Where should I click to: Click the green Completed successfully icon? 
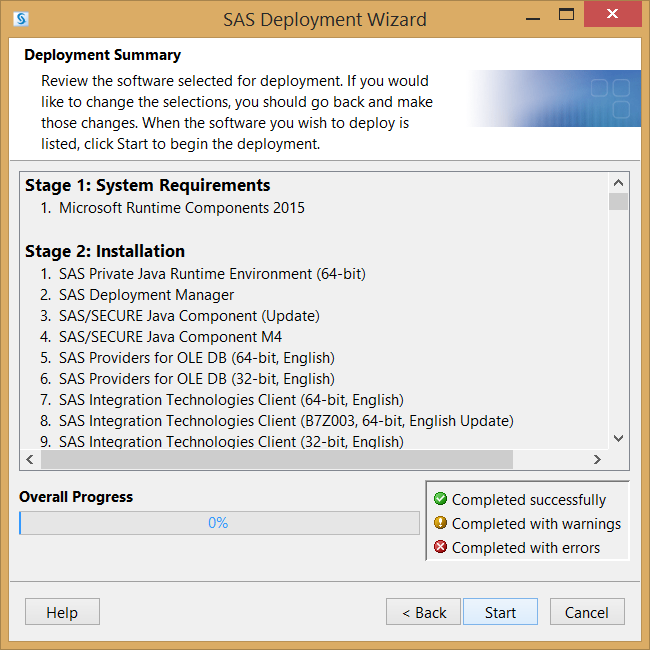(x=440, y=499)
